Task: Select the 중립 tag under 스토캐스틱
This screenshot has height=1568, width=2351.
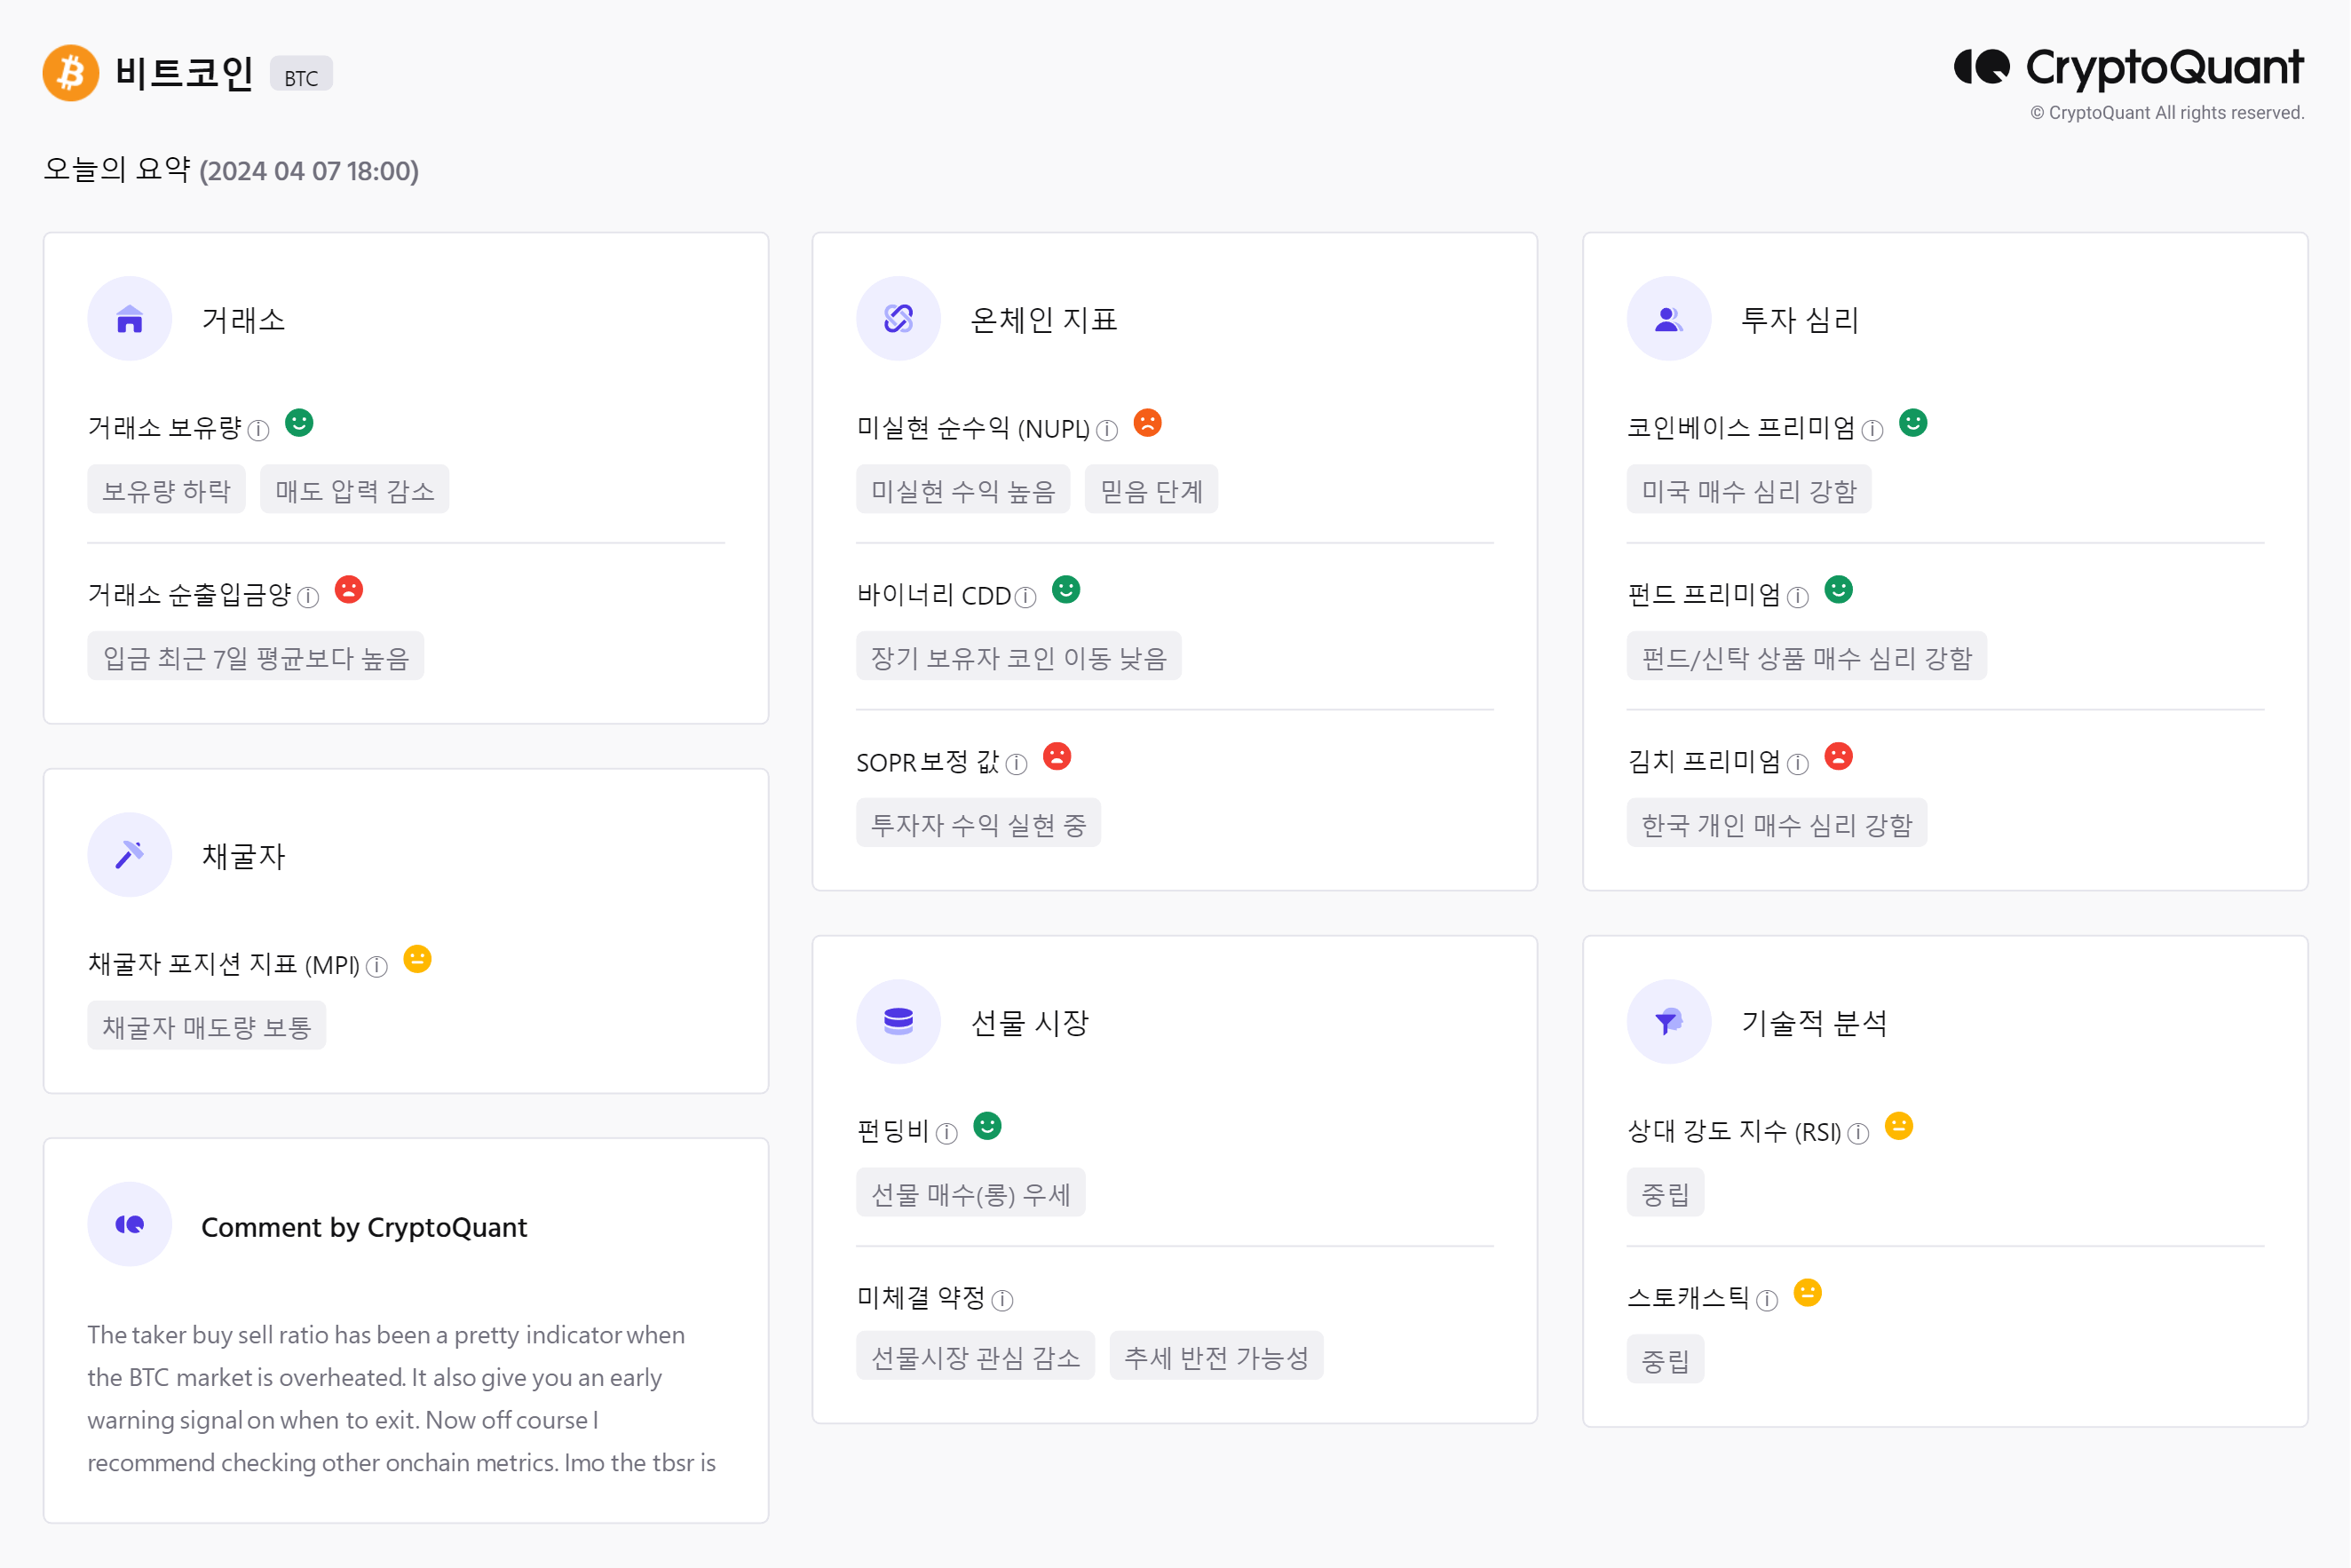Action: tap(1666, 1360)
